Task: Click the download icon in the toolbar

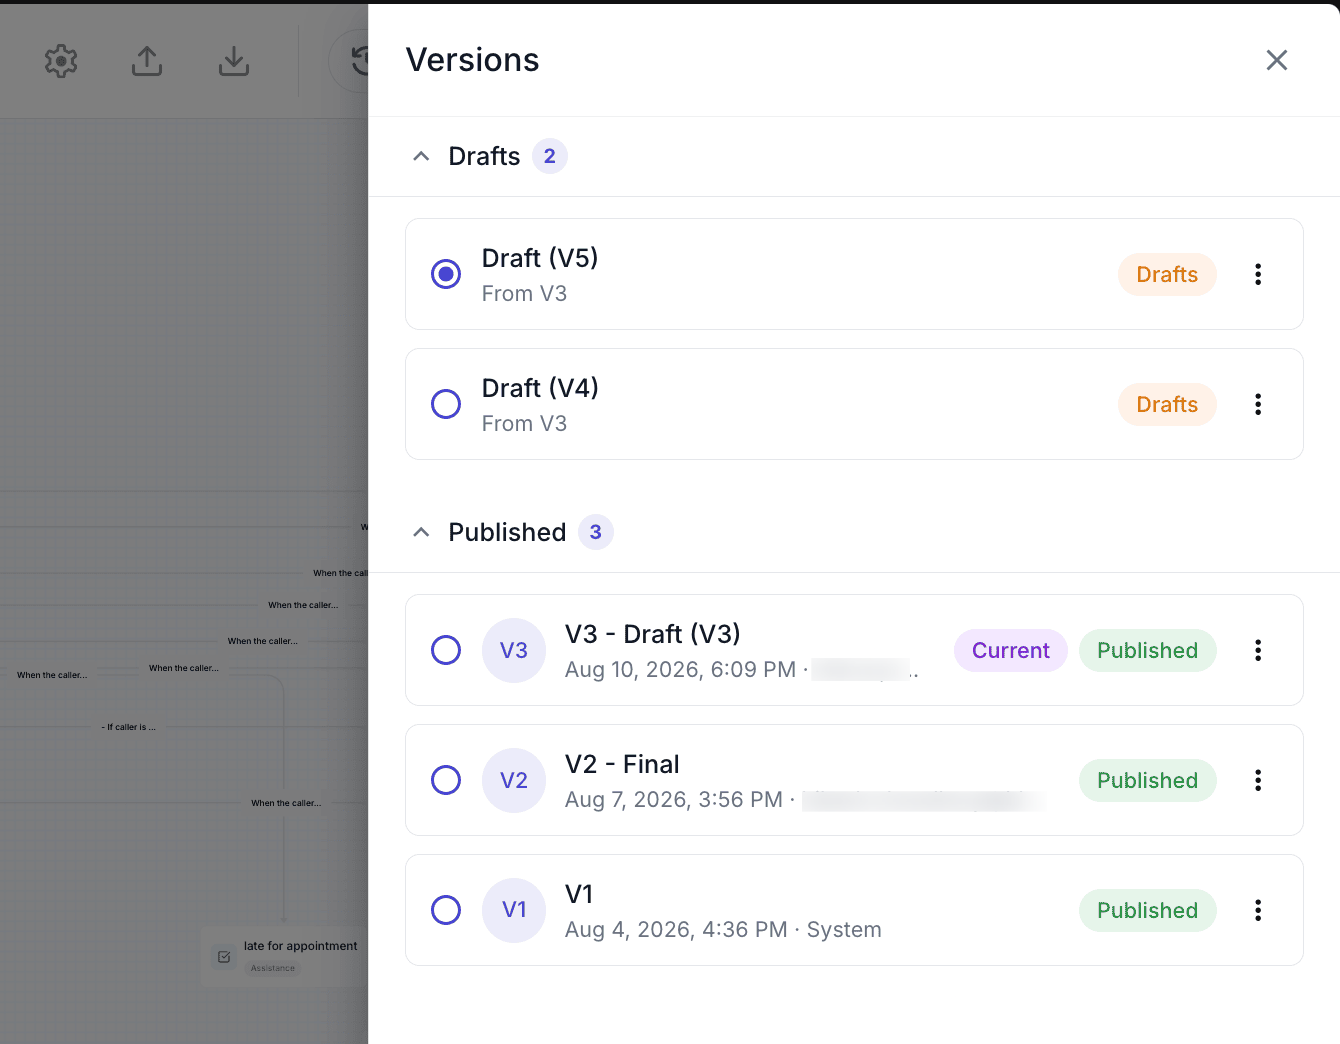Action: pyautogui.click(x=234, y=61)
